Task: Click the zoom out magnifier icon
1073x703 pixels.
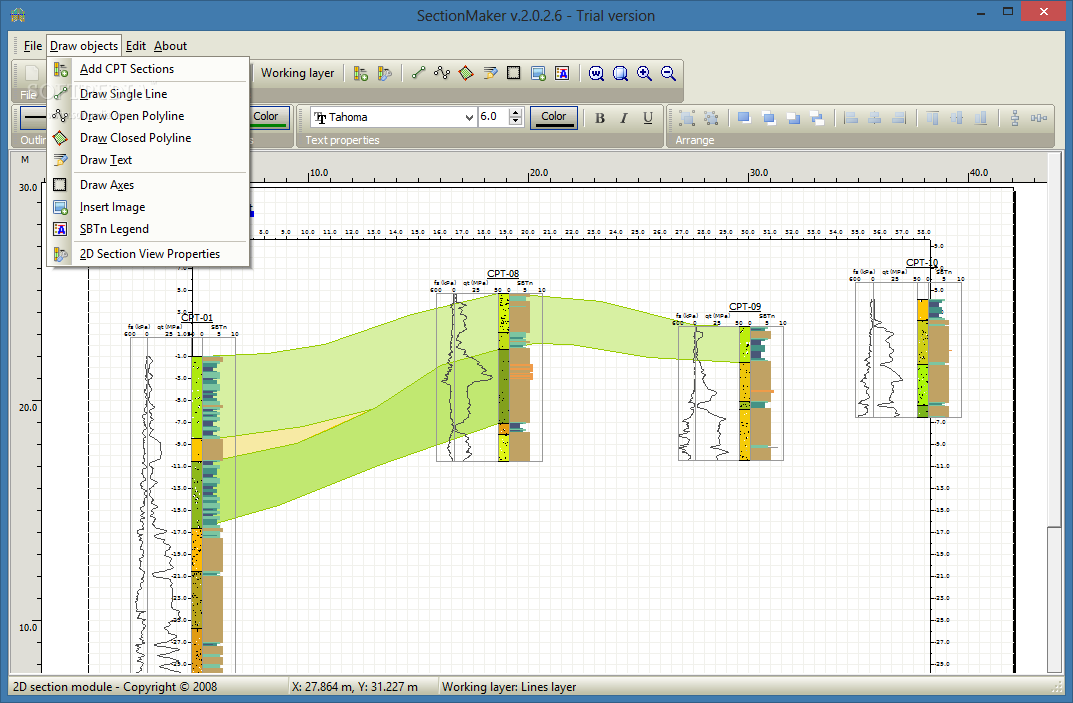Action: click(668, 73)
